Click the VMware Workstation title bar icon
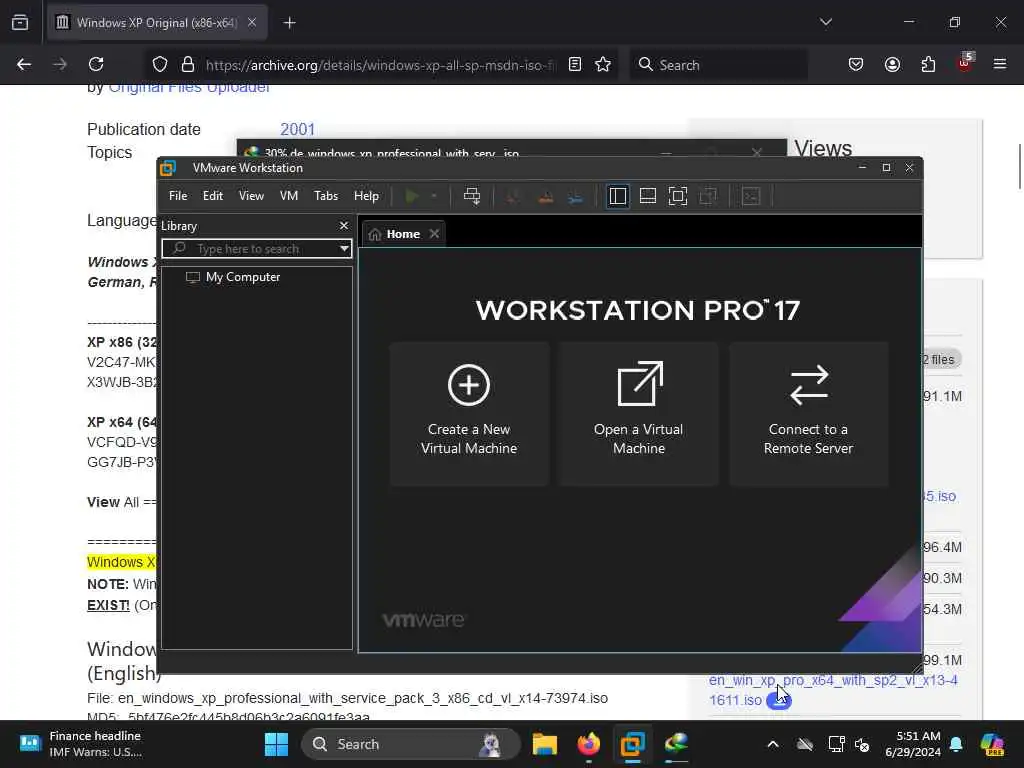The width and height of the screenshot is (1024, 768). tap(168, 168)
